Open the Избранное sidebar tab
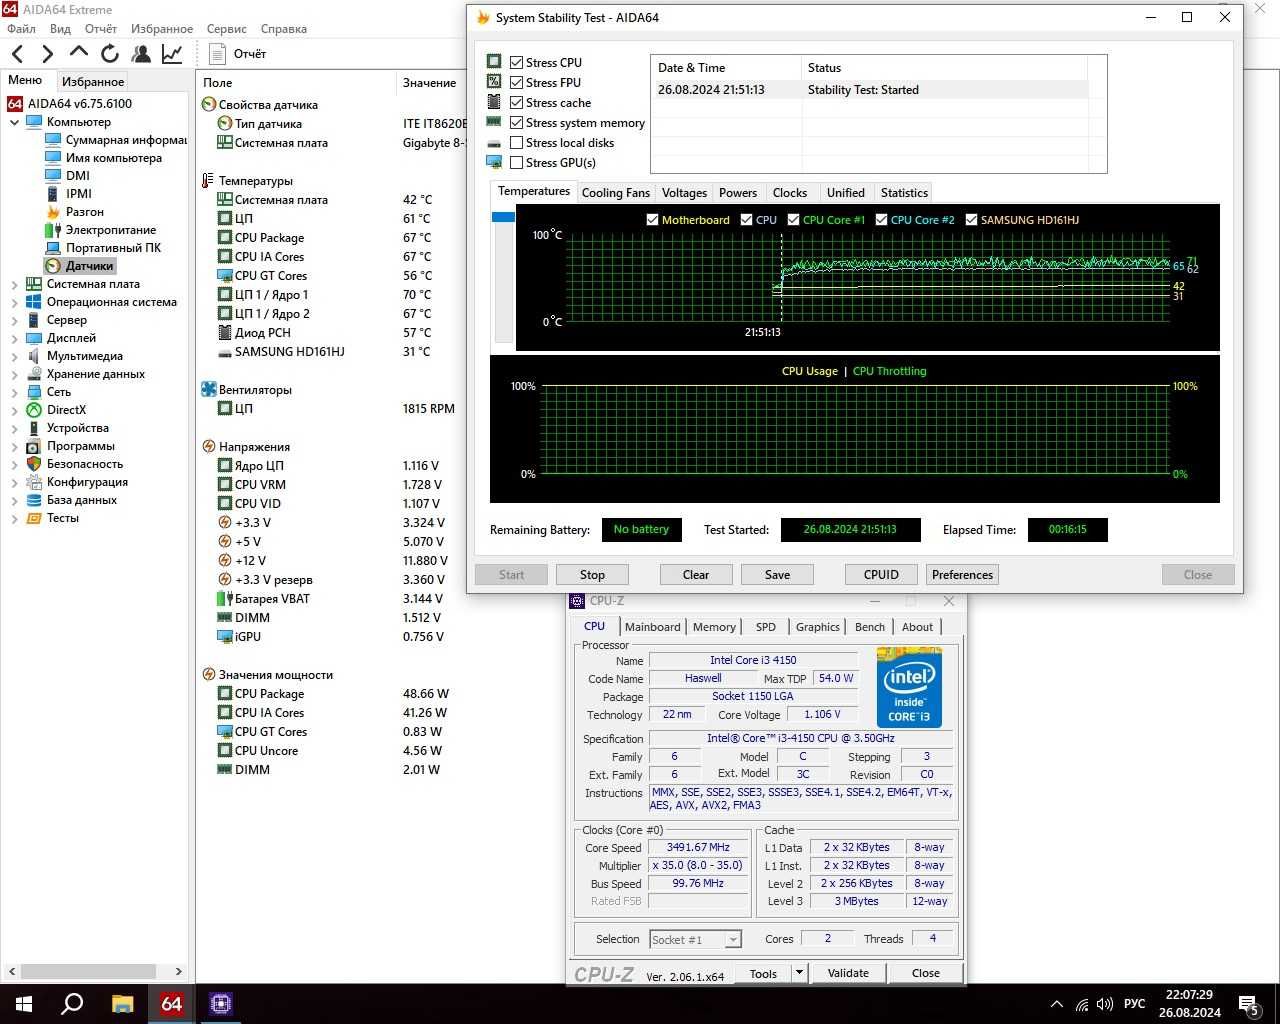 pyautogui.click(x=93, y=82)
